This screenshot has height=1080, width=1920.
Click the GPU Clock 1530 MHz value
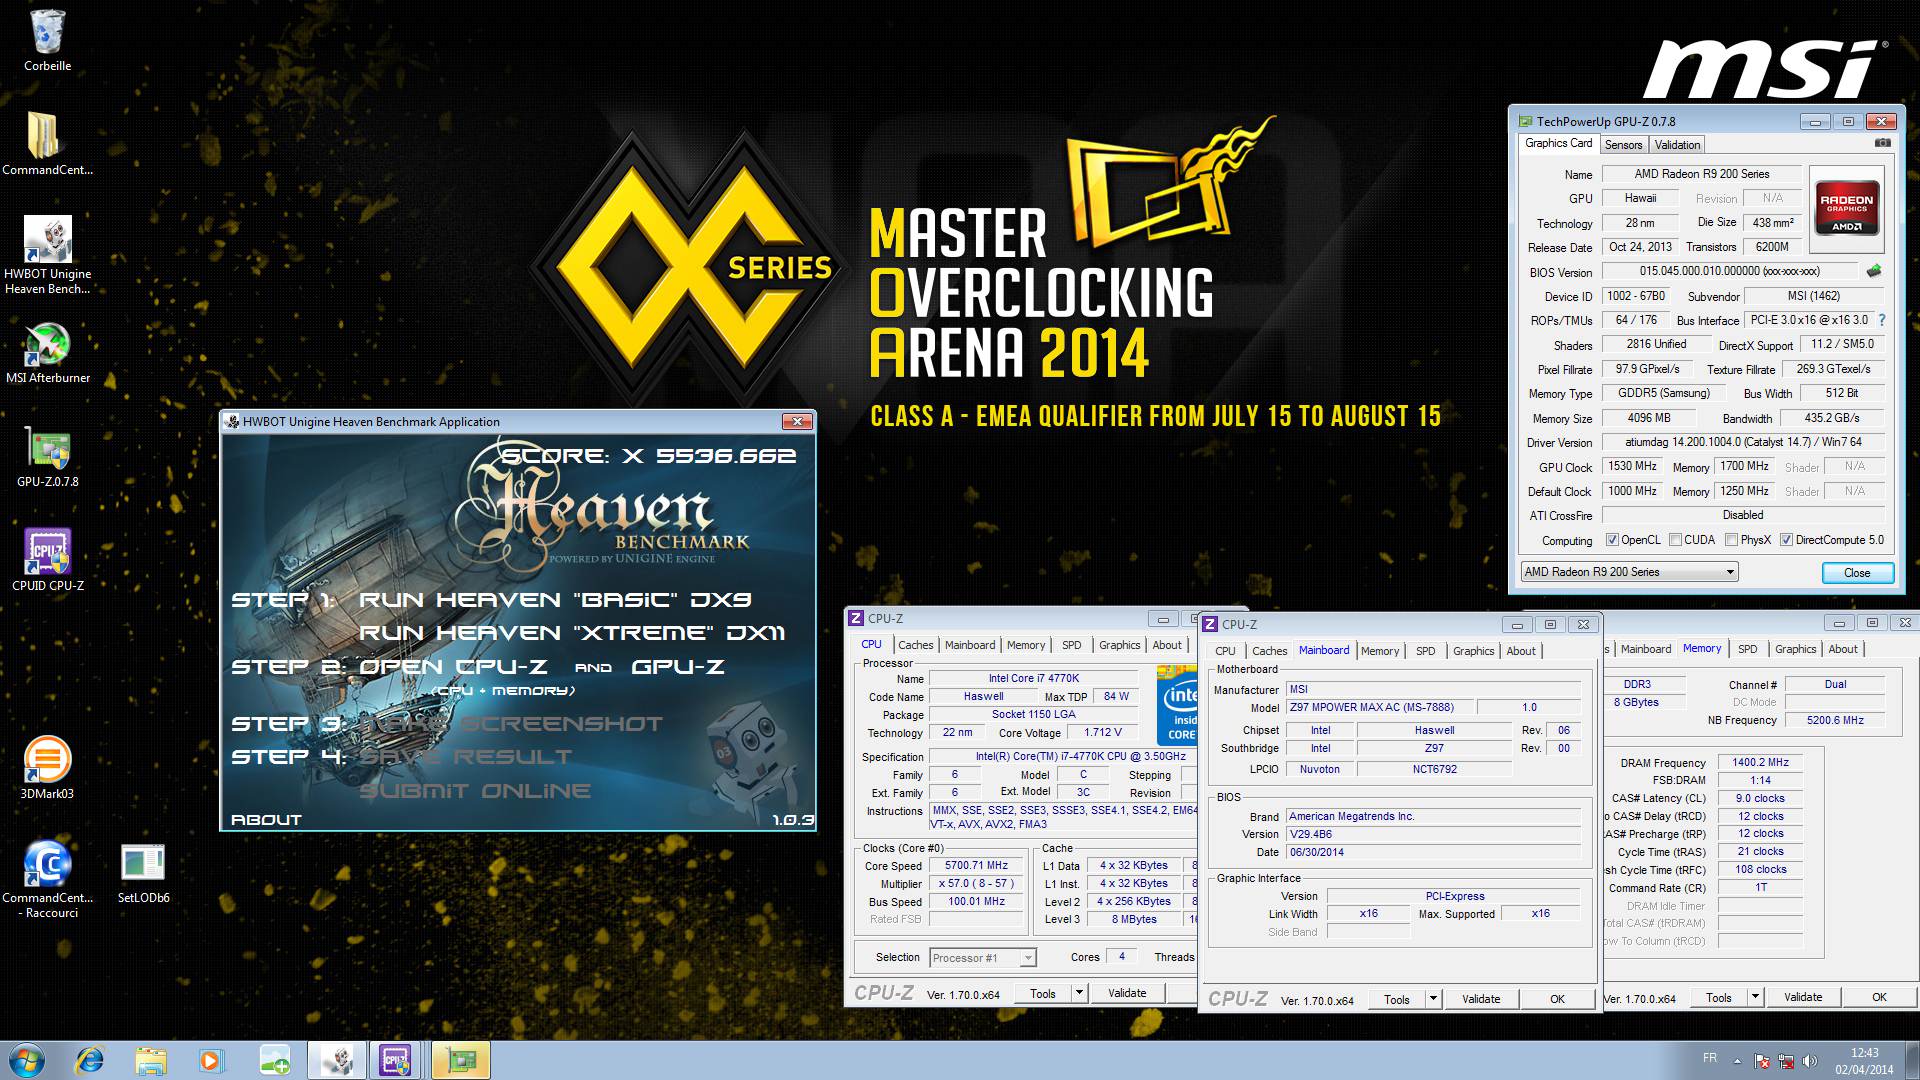pyautogui.click(x=1632, y=467)
